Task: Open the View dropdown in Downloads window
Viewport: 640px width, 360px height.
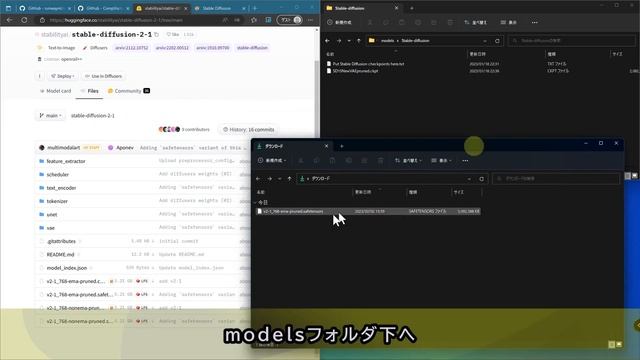Action: click(x=442, y=160)
